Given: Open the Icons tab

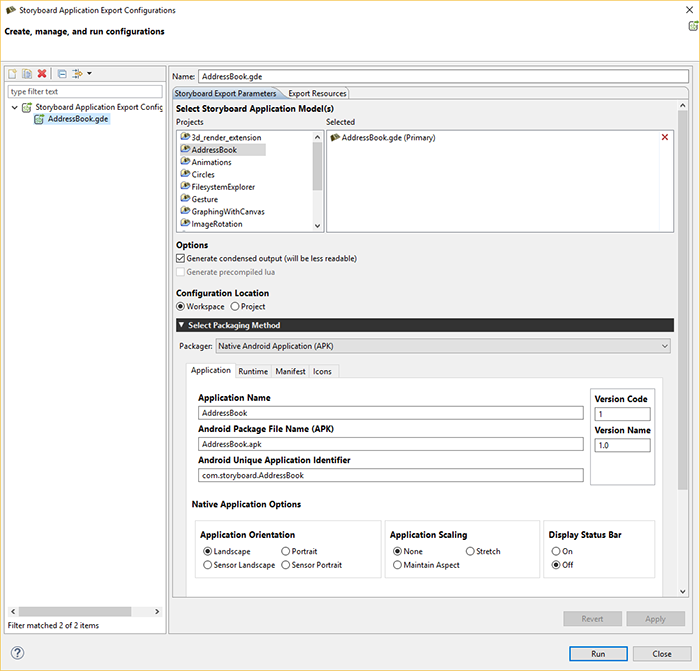Looking at the screenshot, I should 322,371.
